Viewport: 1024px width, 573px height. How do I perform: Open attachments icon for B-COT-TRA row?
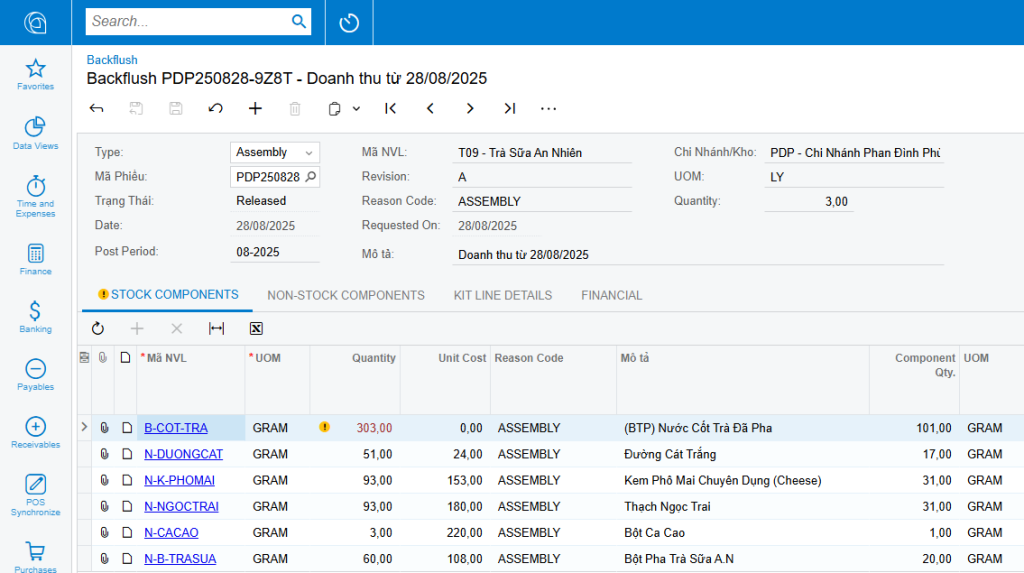pos(104,428)
